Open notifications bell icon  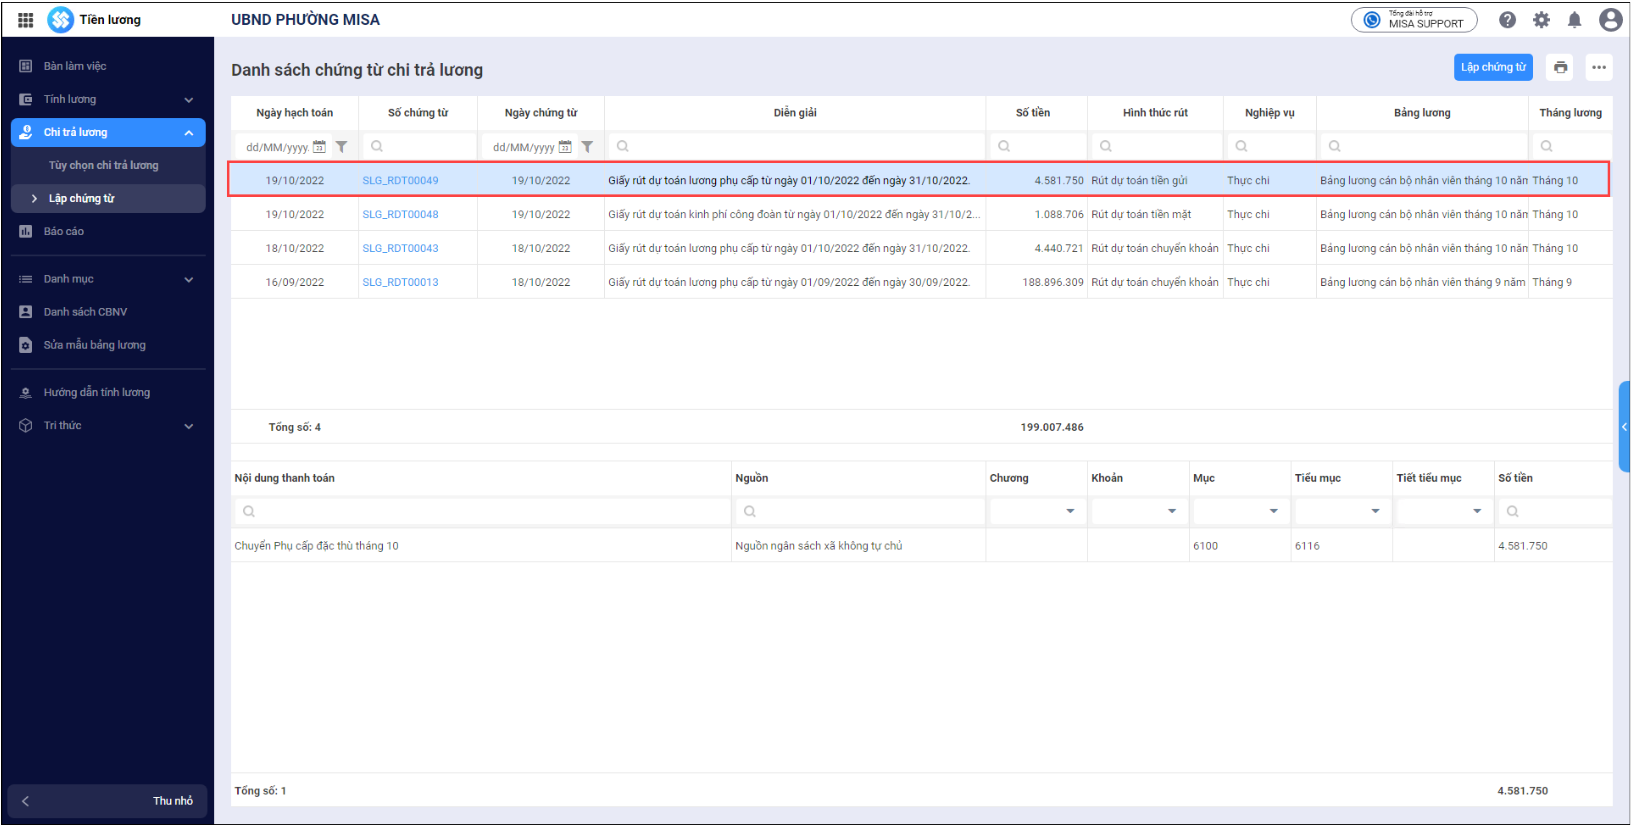(1575, 20)
